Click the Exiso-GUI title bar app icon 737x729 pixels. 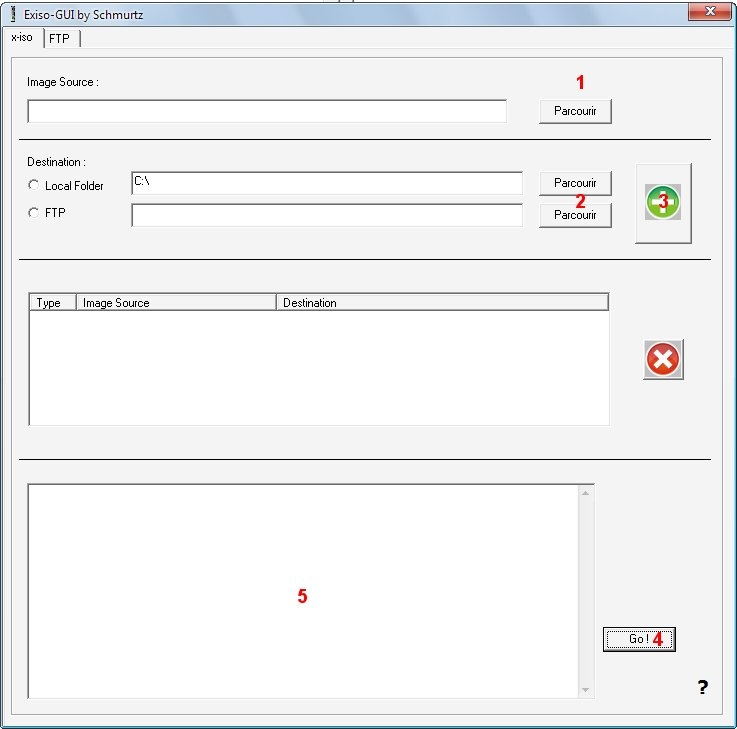(x=13, y=14)
